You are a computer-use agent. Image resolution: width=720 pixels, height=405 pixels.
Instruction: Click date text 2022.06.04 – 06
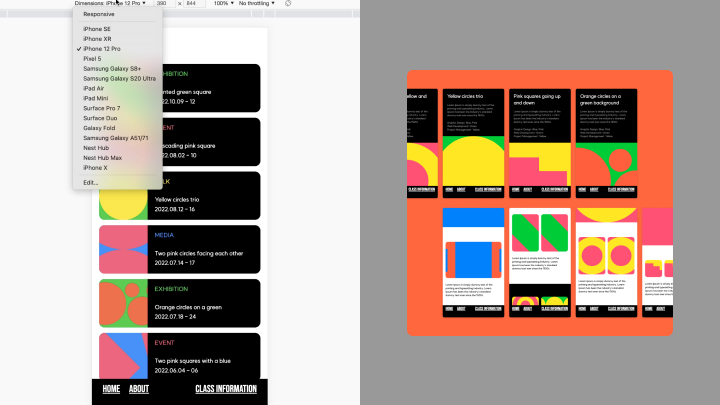coord(176,371)
